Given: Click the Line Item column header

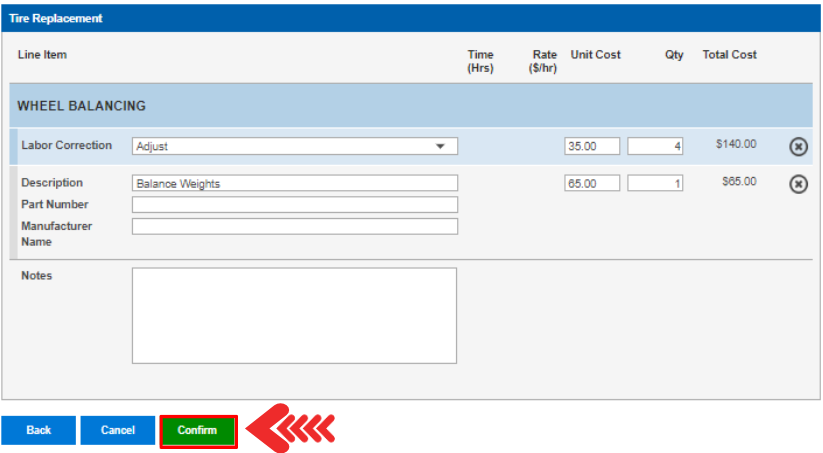Looking at the screenshot, I should pyautogui.click(x=42, y=55).
